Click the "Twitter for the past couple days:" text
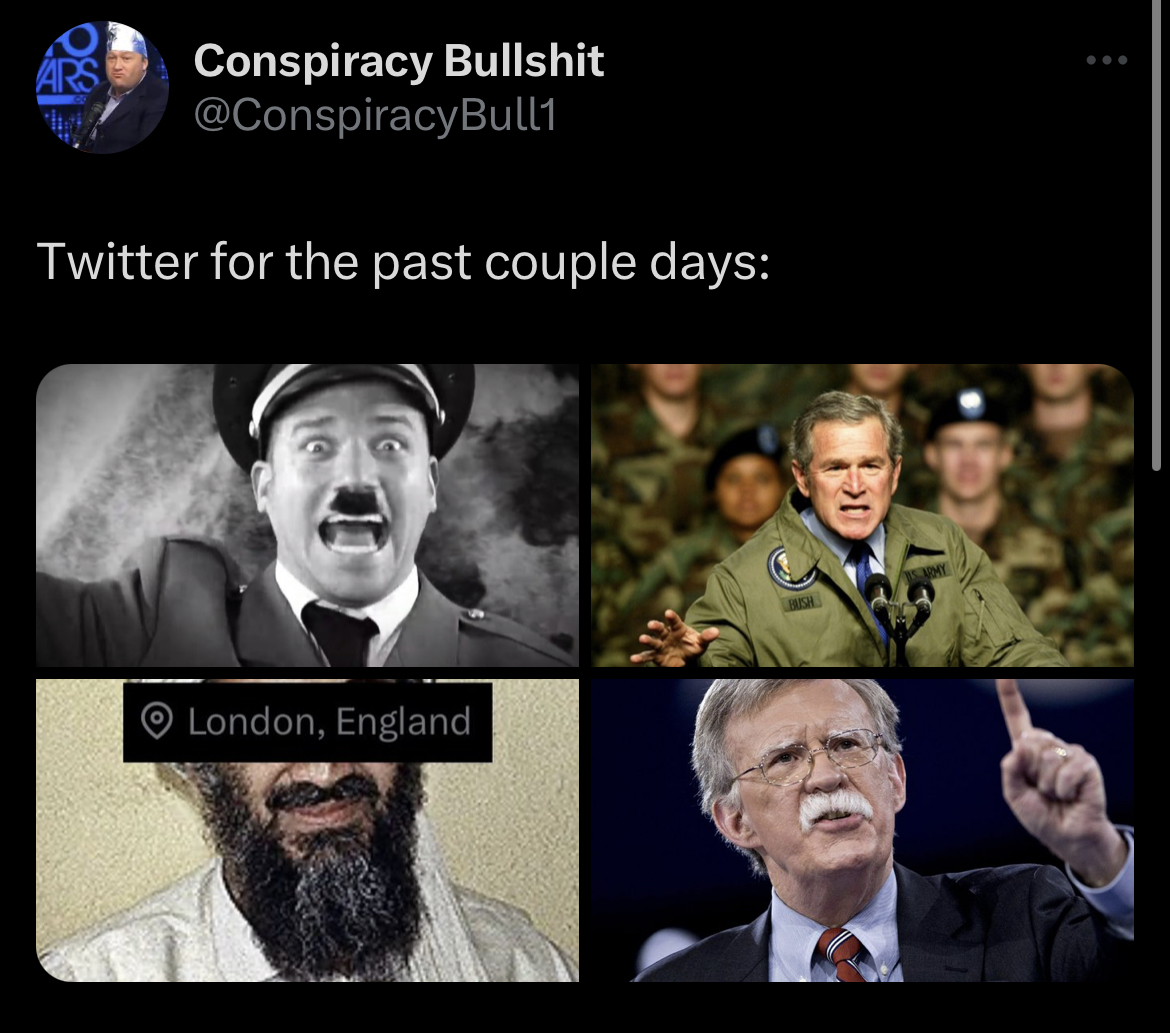The image size is (1170, 1033). click(403, 262)
